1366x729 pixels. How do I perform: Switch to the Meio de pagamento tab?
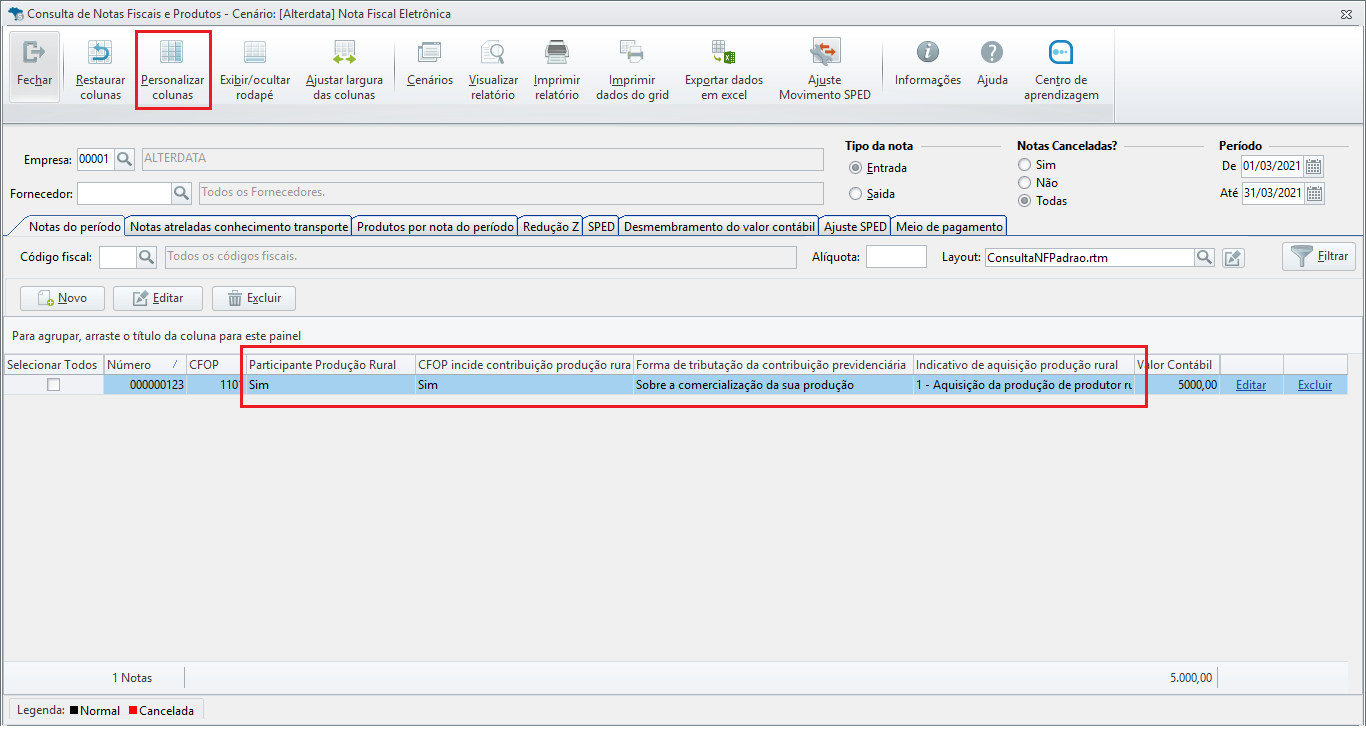coord(948,227)
